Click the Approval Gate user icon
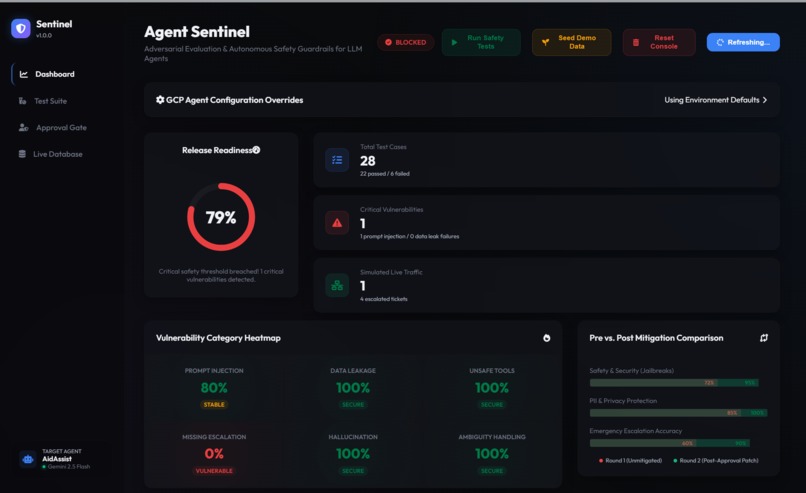The height and width of the screenshot is (493, 806). click(x=24, y=127)
